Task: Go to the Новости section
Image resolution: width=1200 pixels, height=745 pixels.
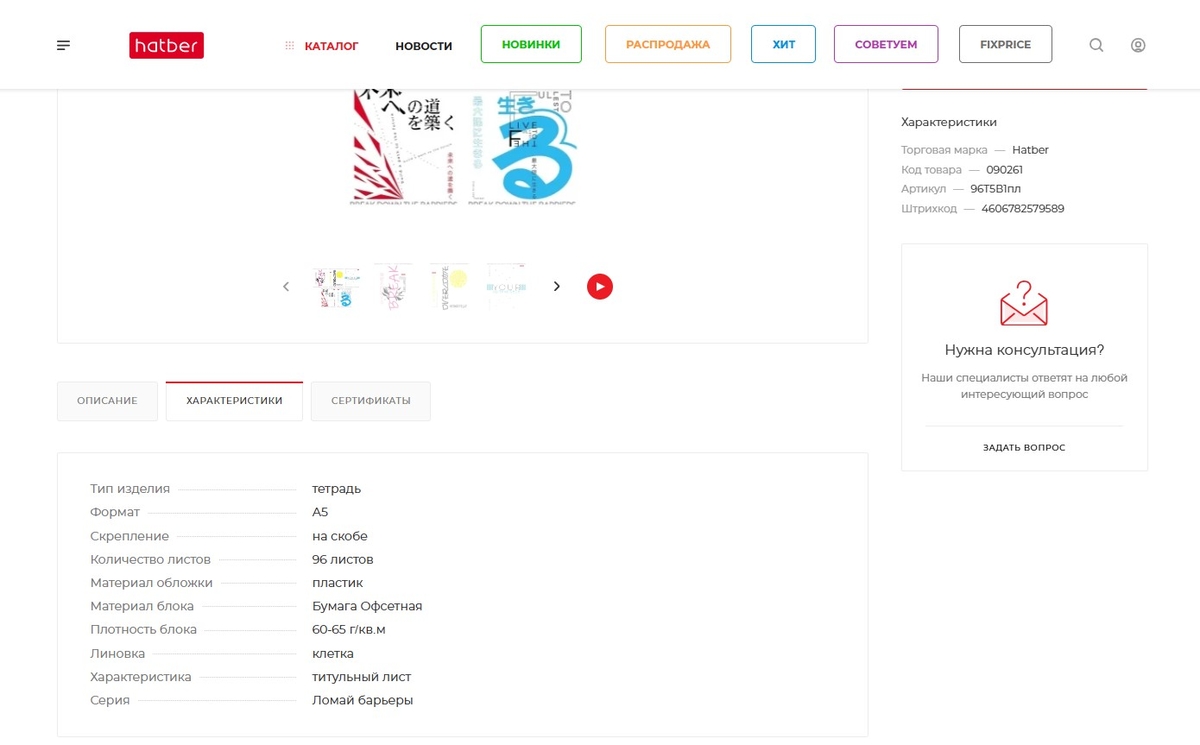Action: (x=423, y=45)
